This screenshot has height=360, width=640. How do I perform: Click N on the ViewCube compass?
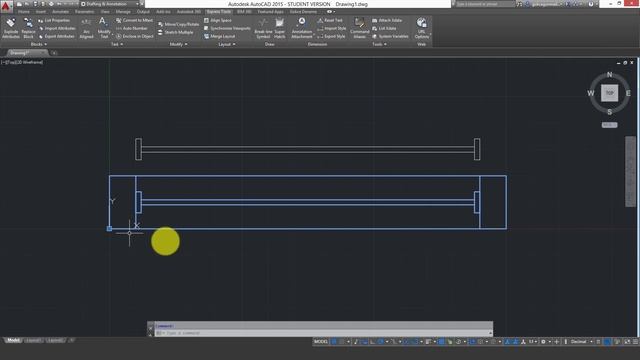coord(609,75)
